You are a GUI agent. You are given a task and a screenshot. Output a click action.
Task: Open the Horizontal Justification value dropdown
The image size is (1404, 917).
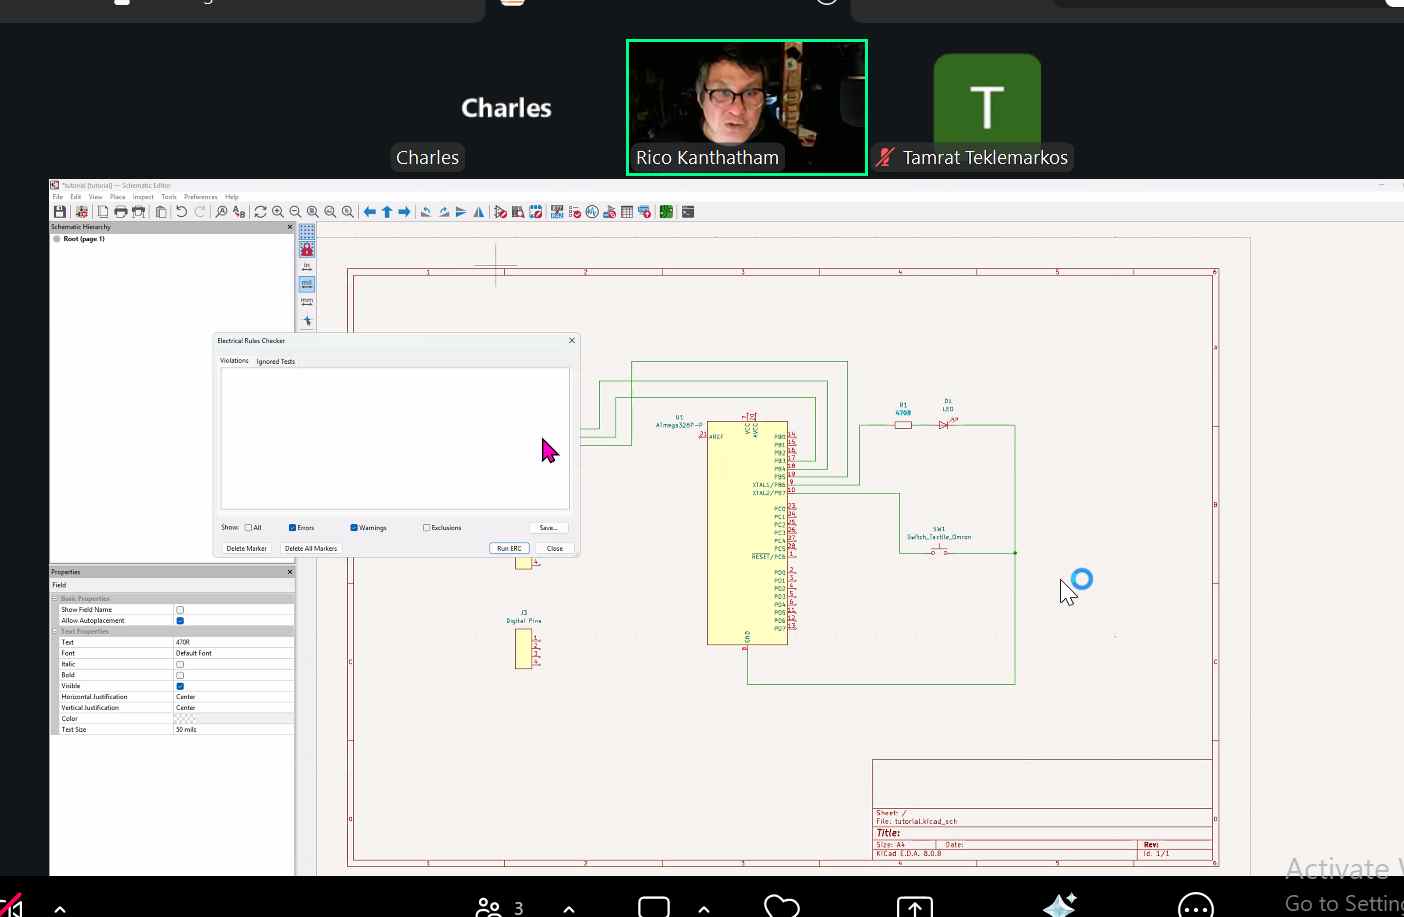point(234,697)
